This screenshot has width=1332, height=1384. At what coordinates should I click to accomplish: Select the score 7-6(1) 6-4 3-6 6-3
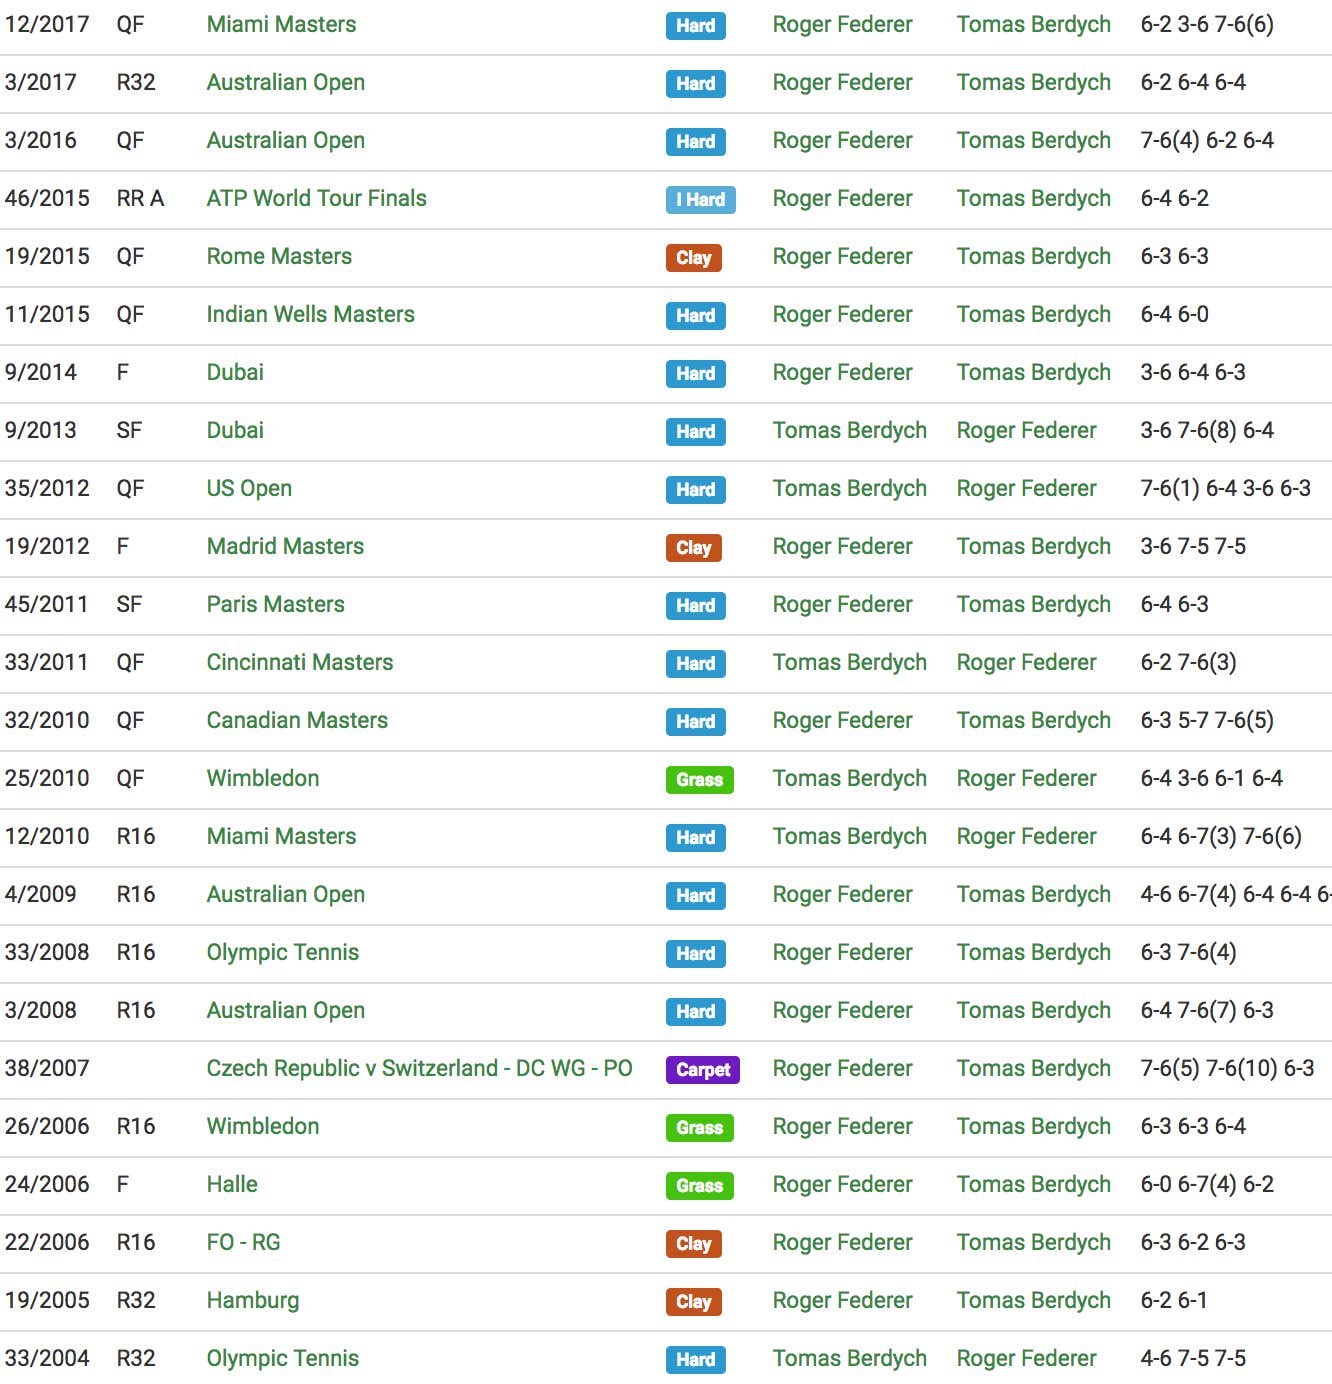click(x=1225, y=488)
